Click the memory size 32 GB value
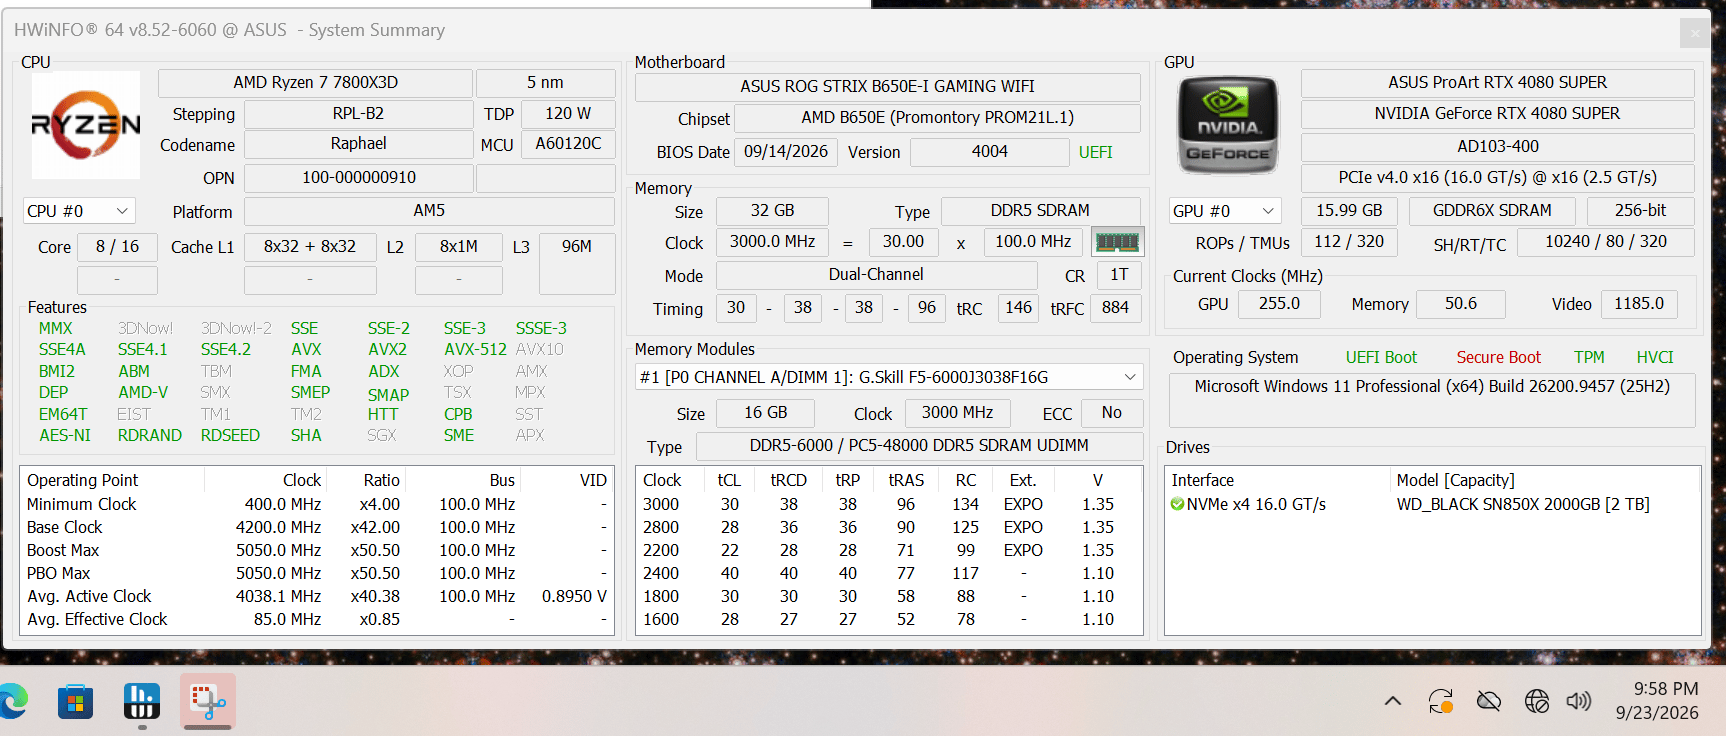This screenshot has width=1726, height=736. click(772, 211)
